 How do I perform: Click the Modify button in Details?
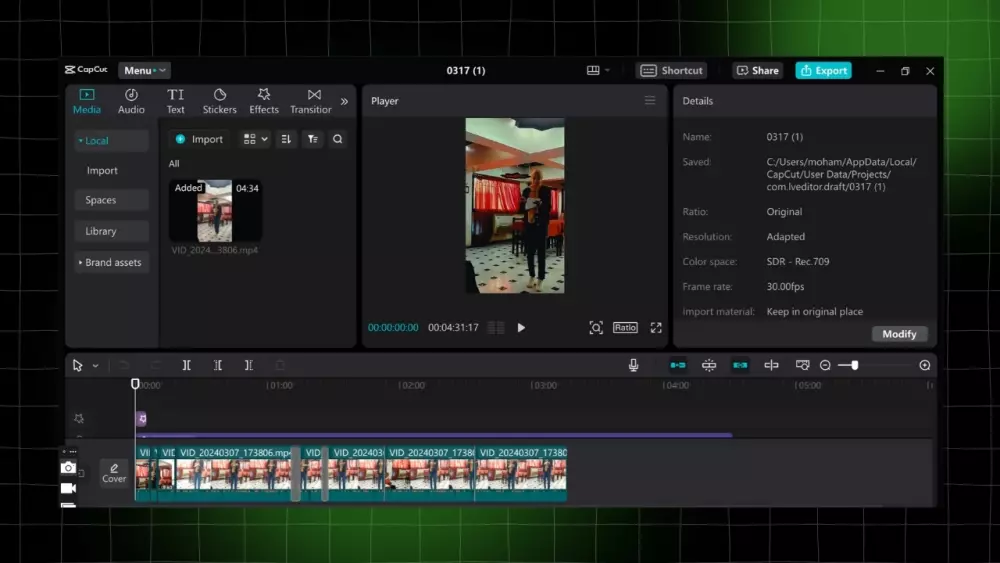898,334
